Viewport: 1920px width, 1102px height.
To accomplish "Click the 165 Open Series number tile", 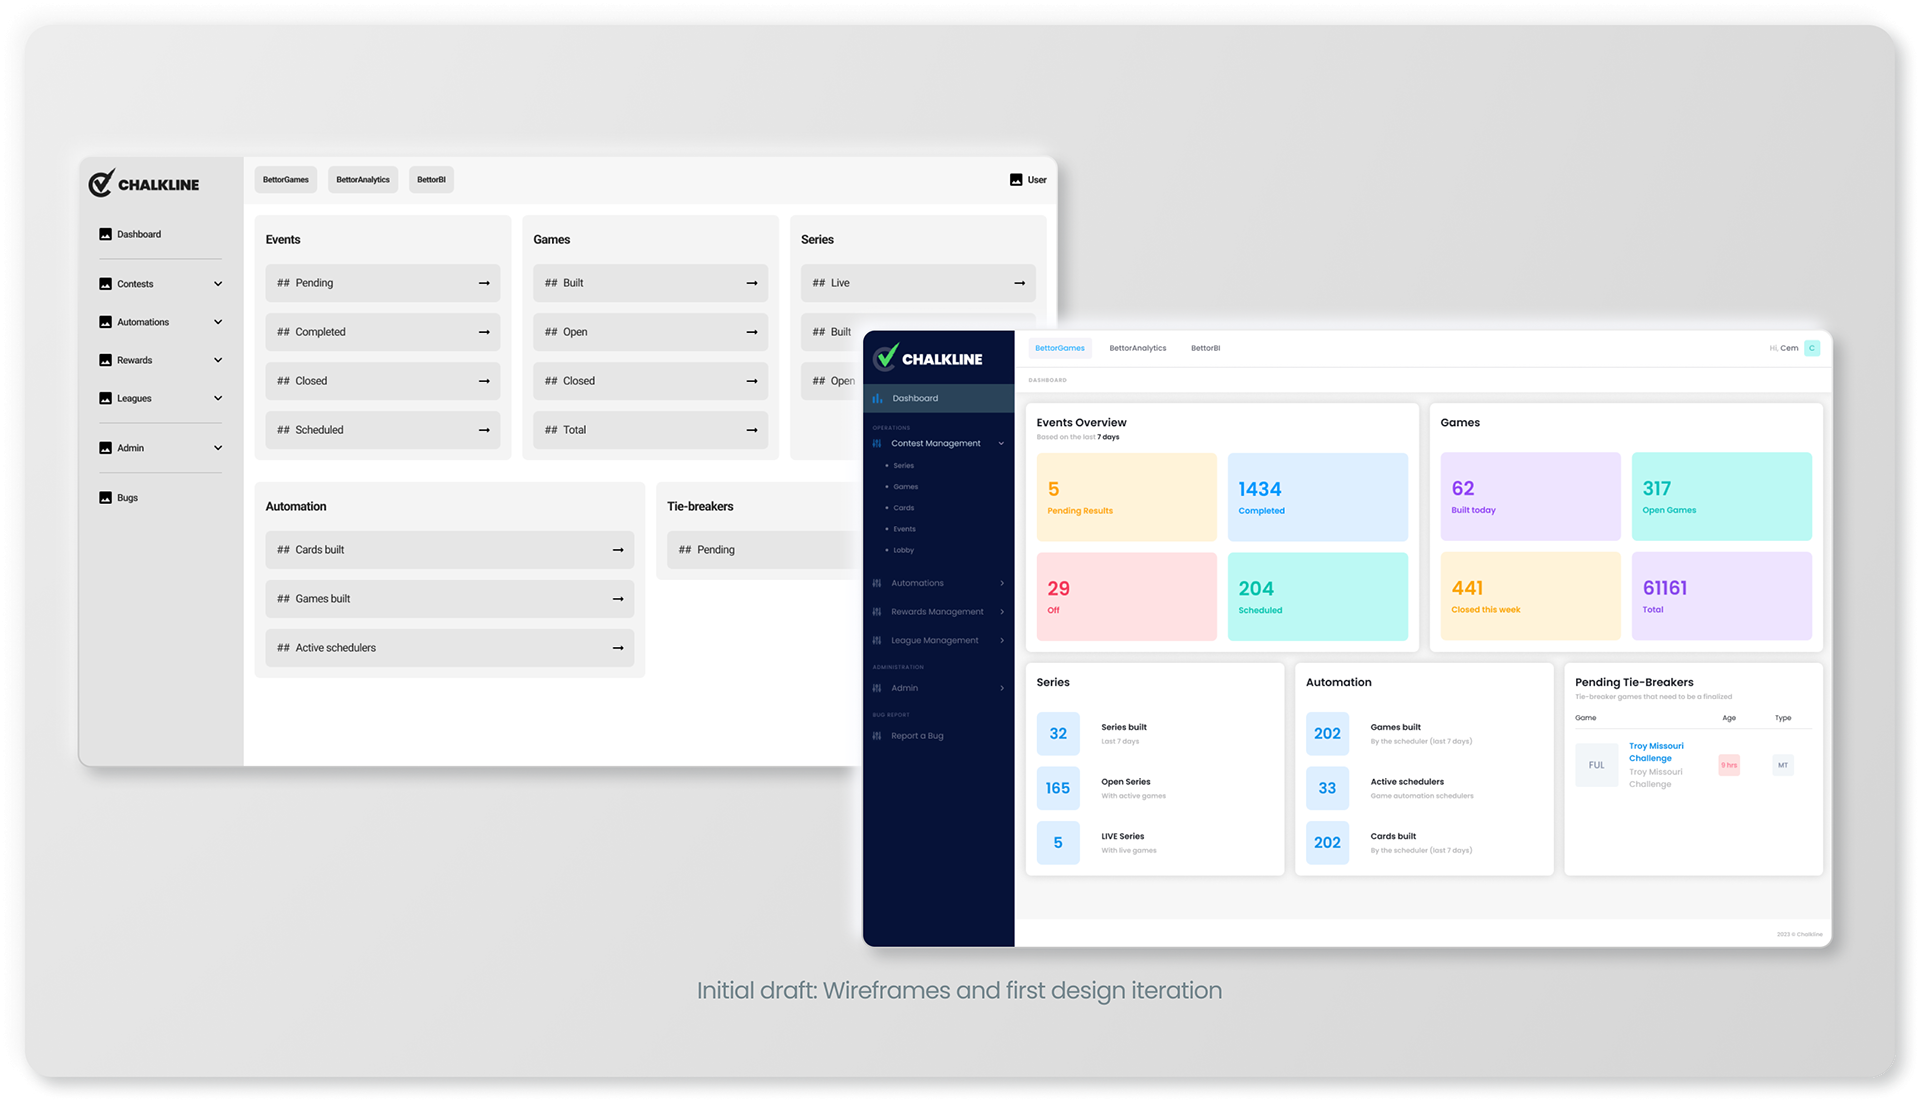I will tap(1058, 788).
